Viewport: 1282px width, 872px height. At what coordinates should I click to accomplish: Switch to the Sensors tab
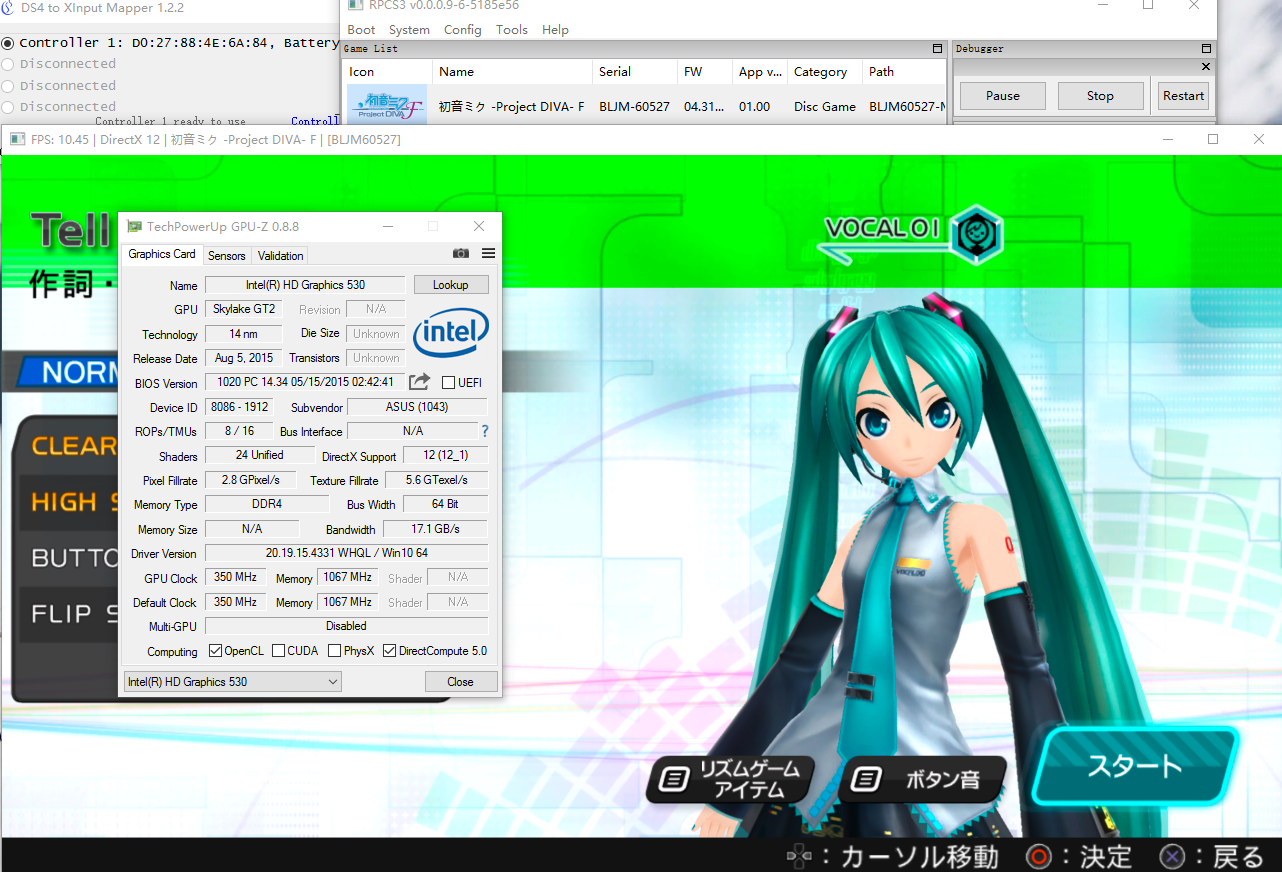coord(227,256)
